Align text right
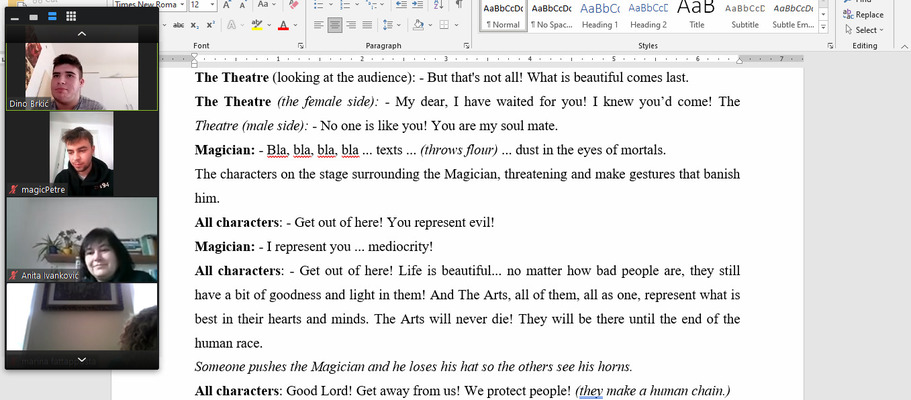 (x=351, y=25)
